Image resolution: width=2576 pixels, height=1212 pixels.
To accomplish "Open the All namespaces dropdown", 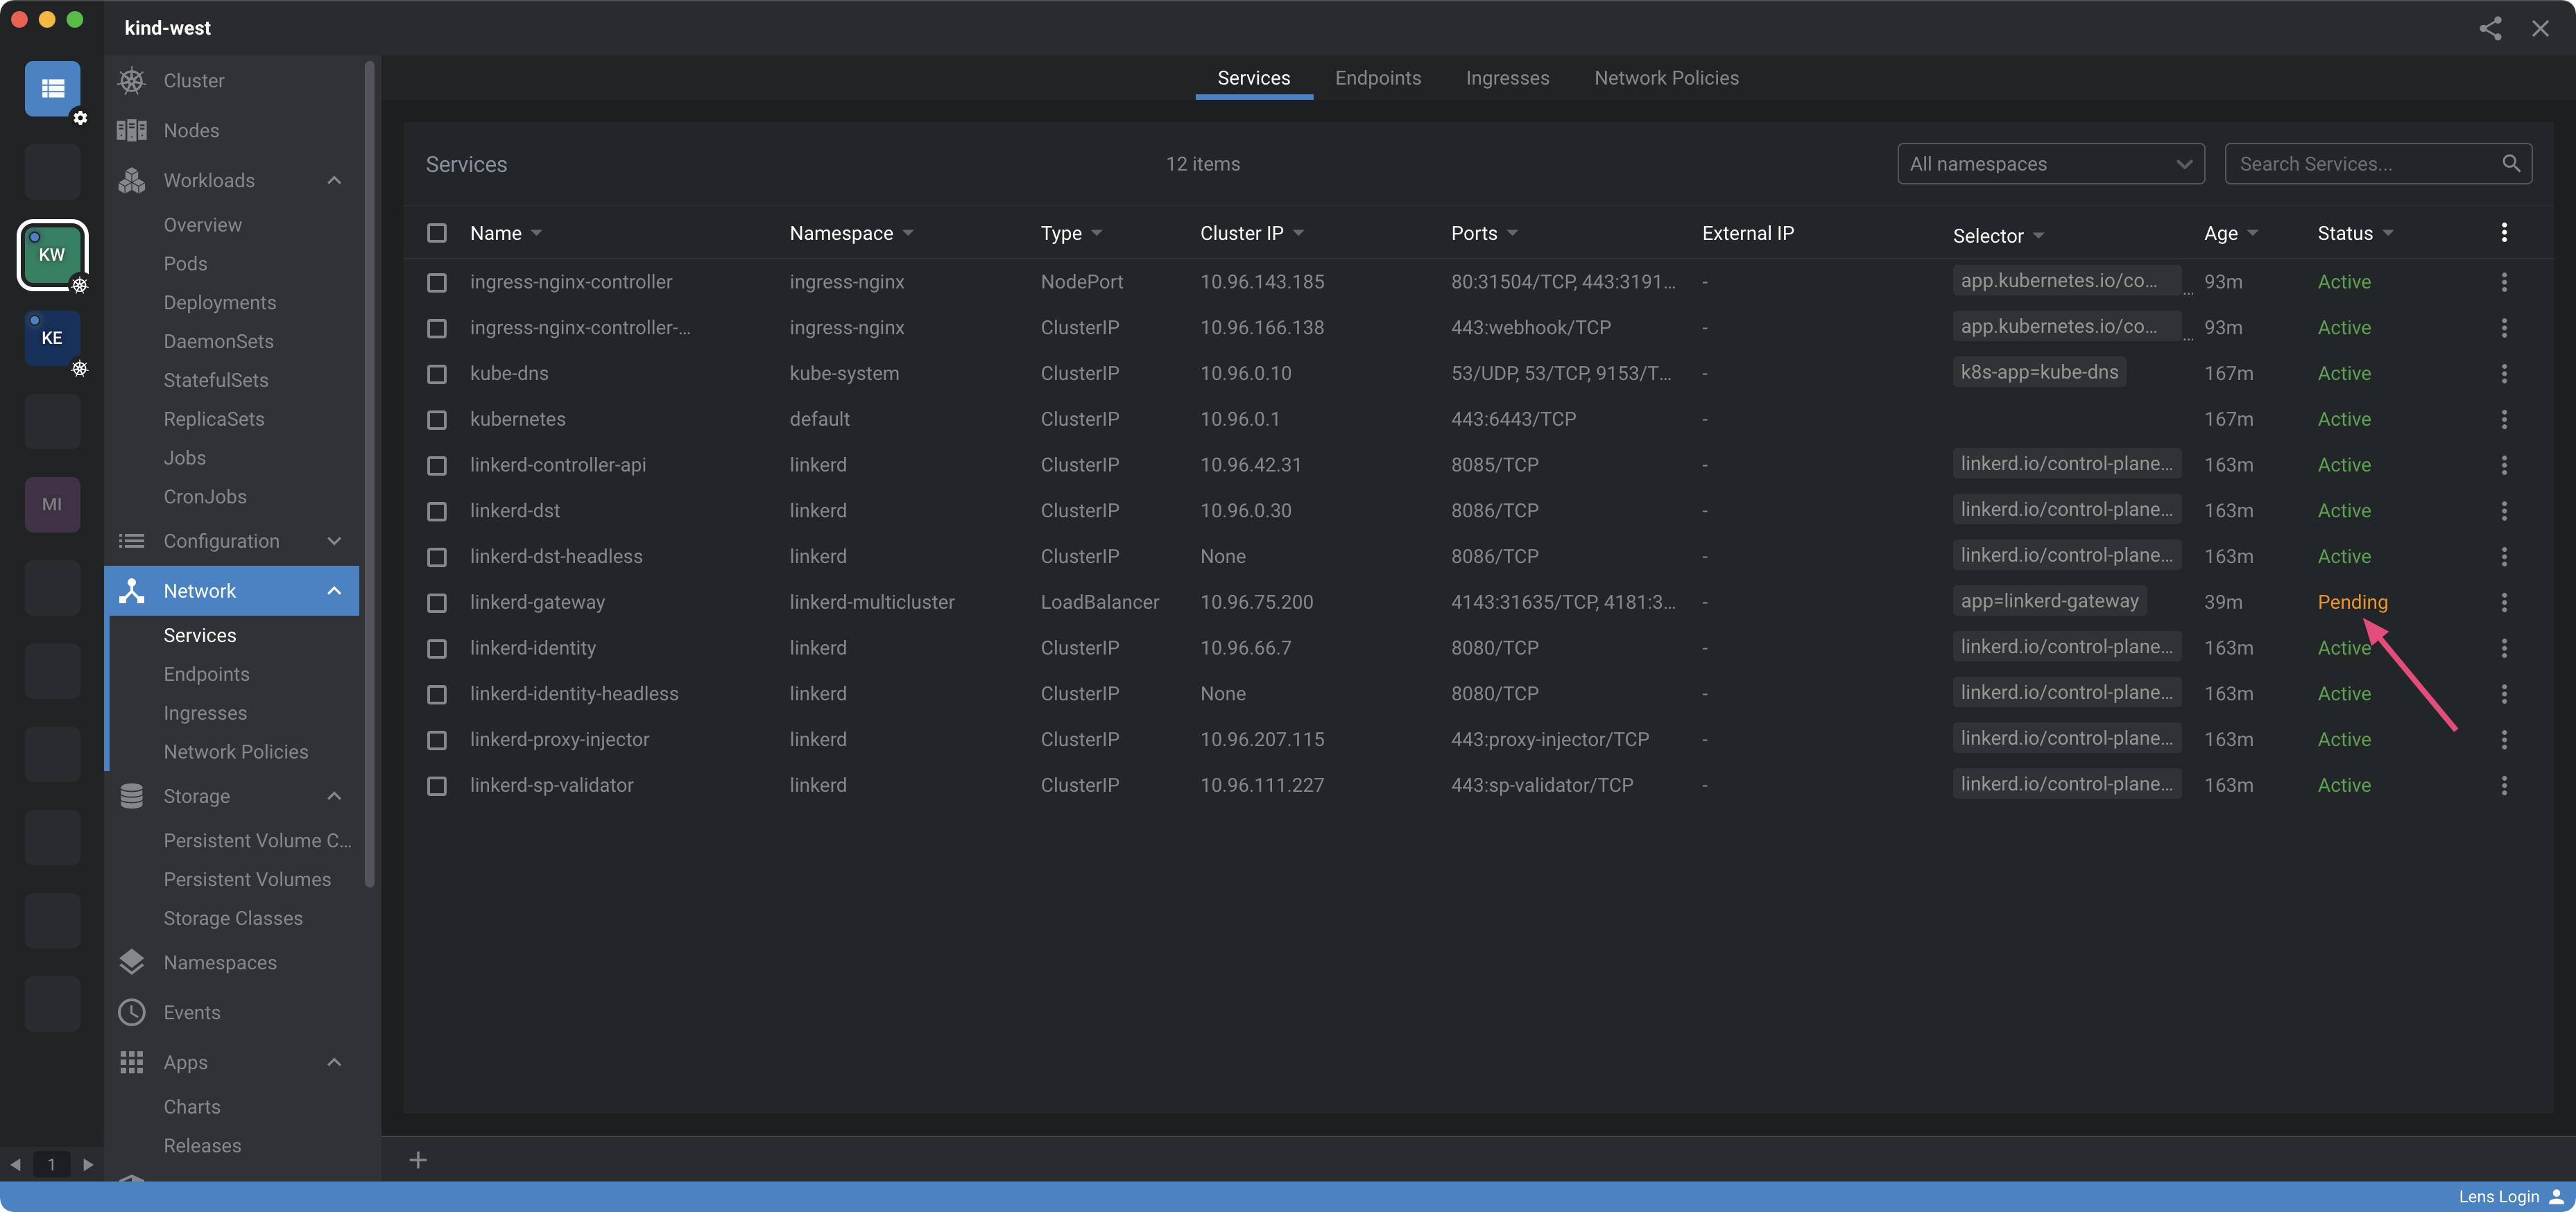I will 2050,163.
